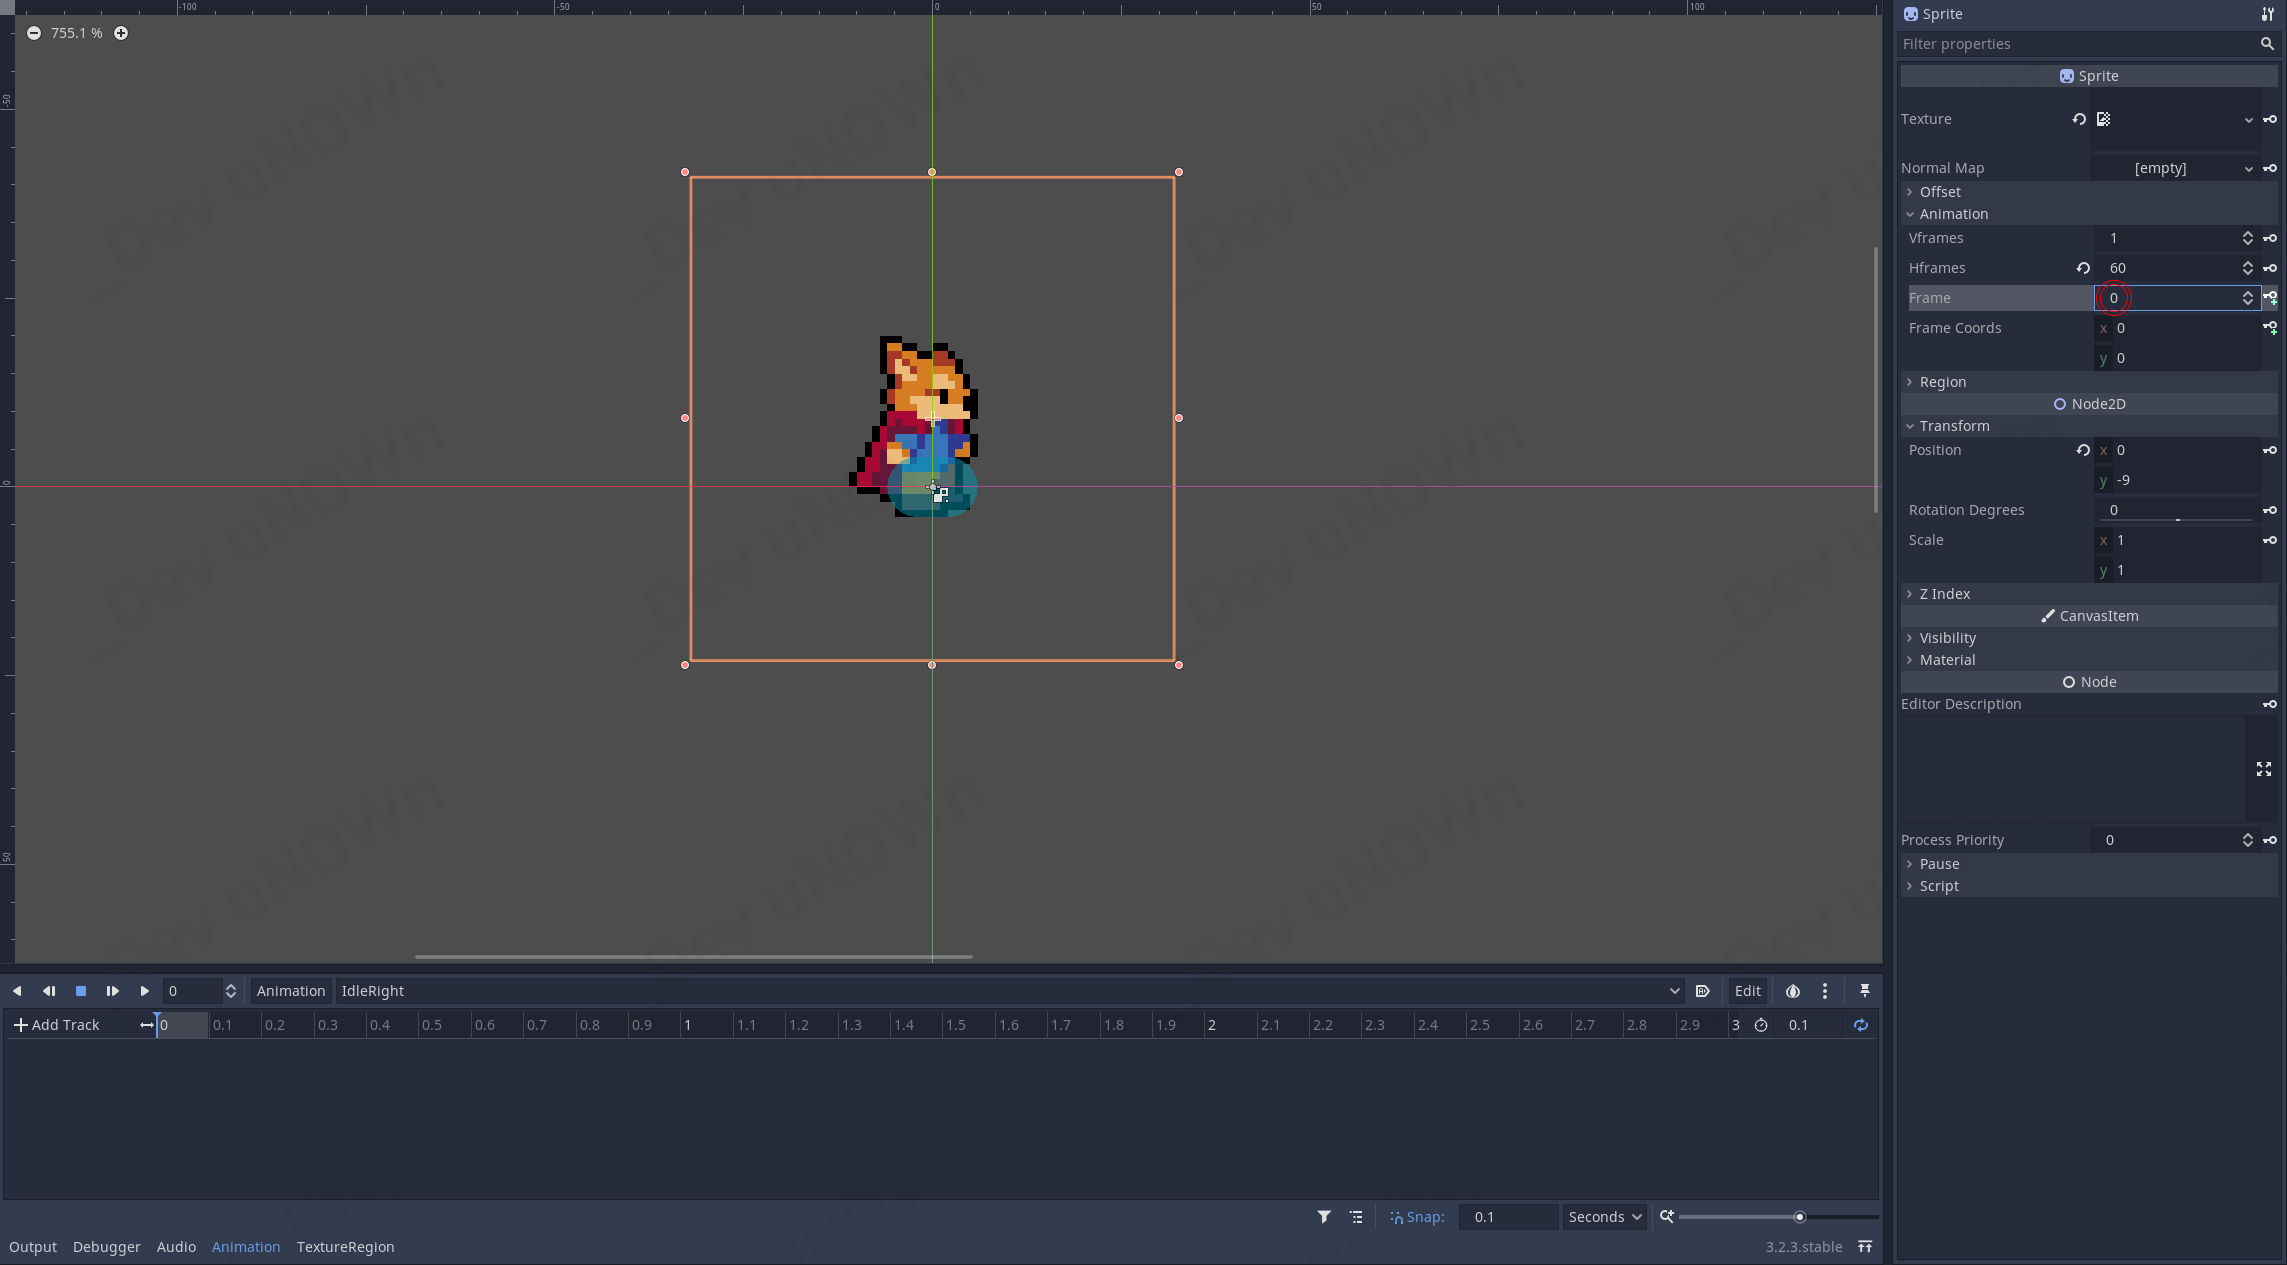The height and width of the screenshot is (1265, 2287).
Task: Toggle Snap in animation editor
Action: (x=1416, y=1217)
